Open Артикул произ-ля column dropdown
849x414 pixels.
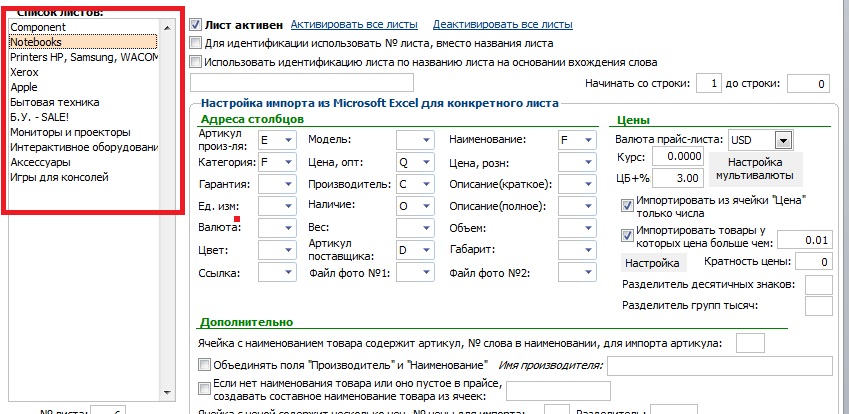point(289,140)
